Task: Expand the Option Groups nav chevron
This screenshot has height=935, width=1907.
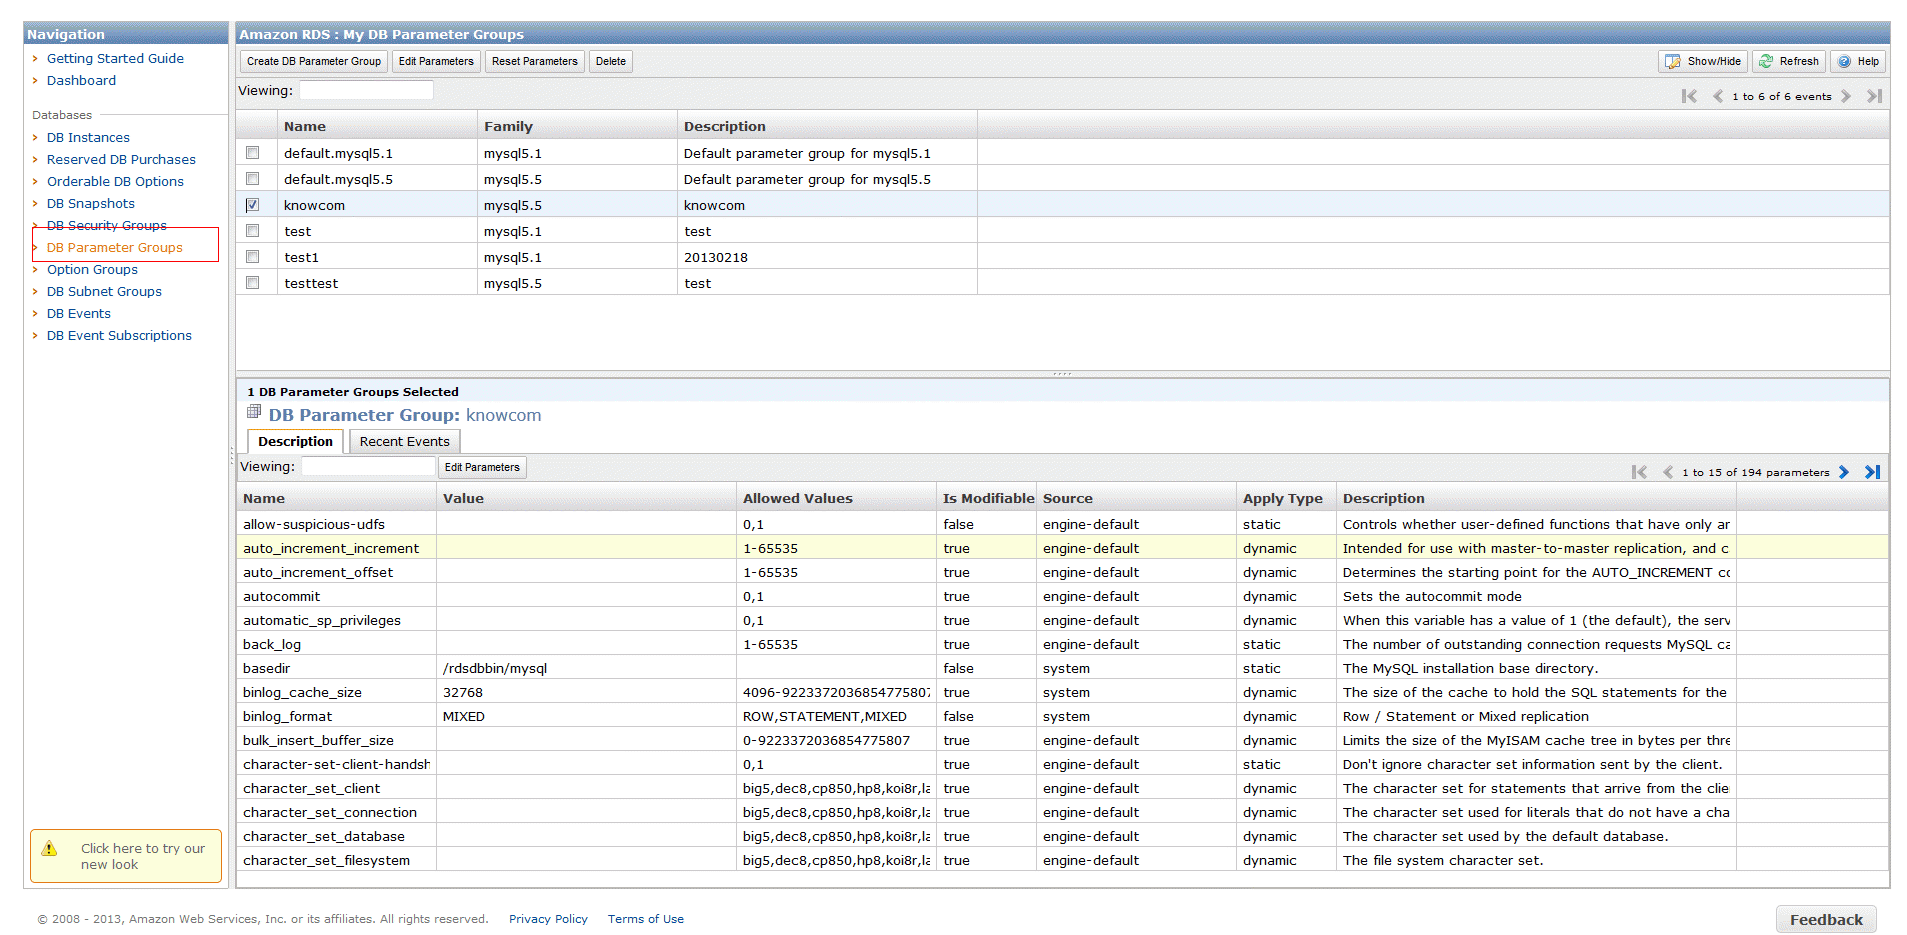Action: (x=35, y=270)
